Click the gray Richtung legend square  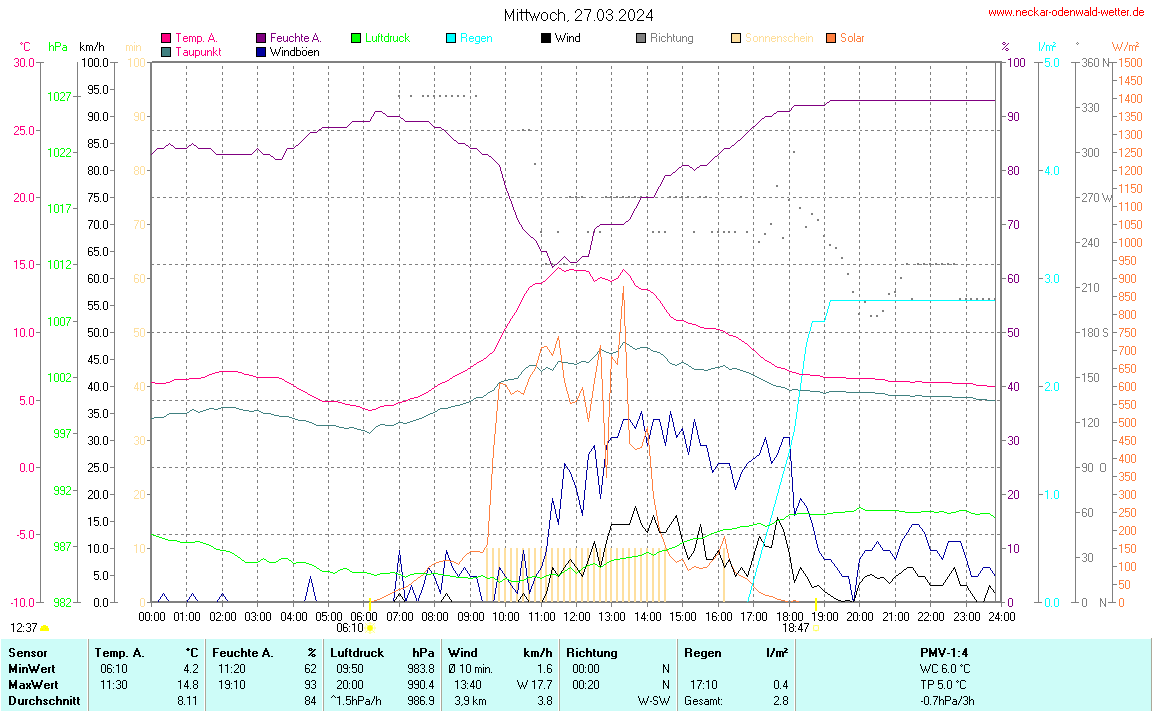coord(641,39)
